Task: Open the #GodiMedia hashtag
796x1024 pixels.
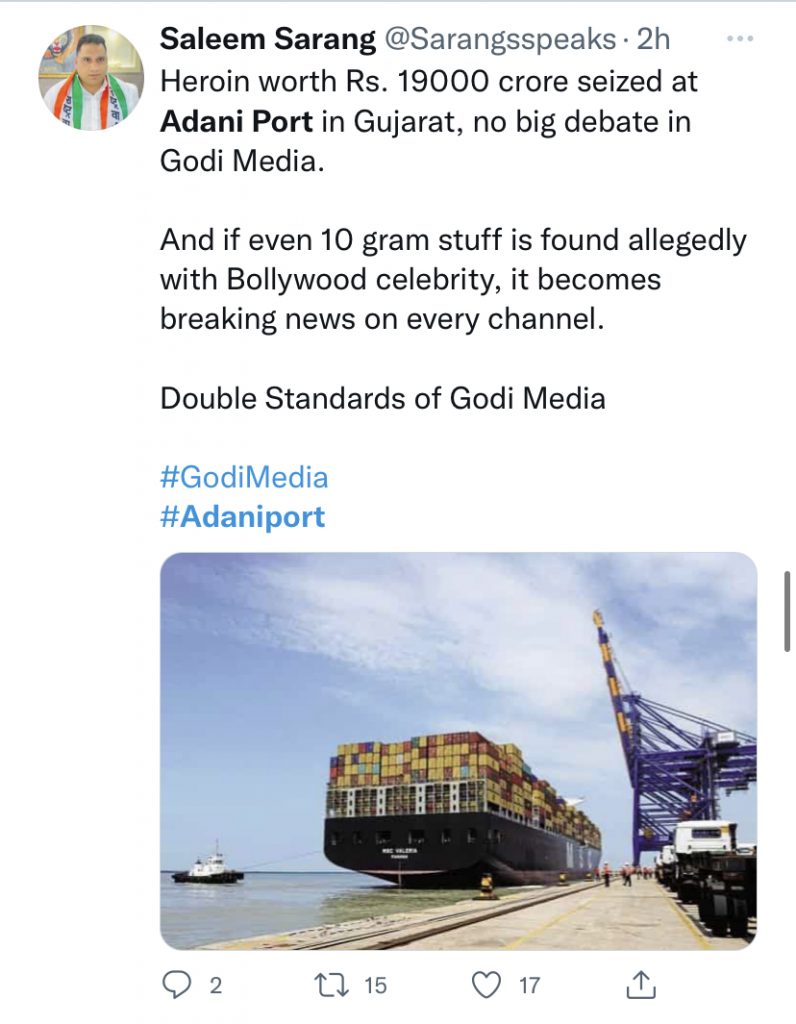Action: (x=243, y=477)
